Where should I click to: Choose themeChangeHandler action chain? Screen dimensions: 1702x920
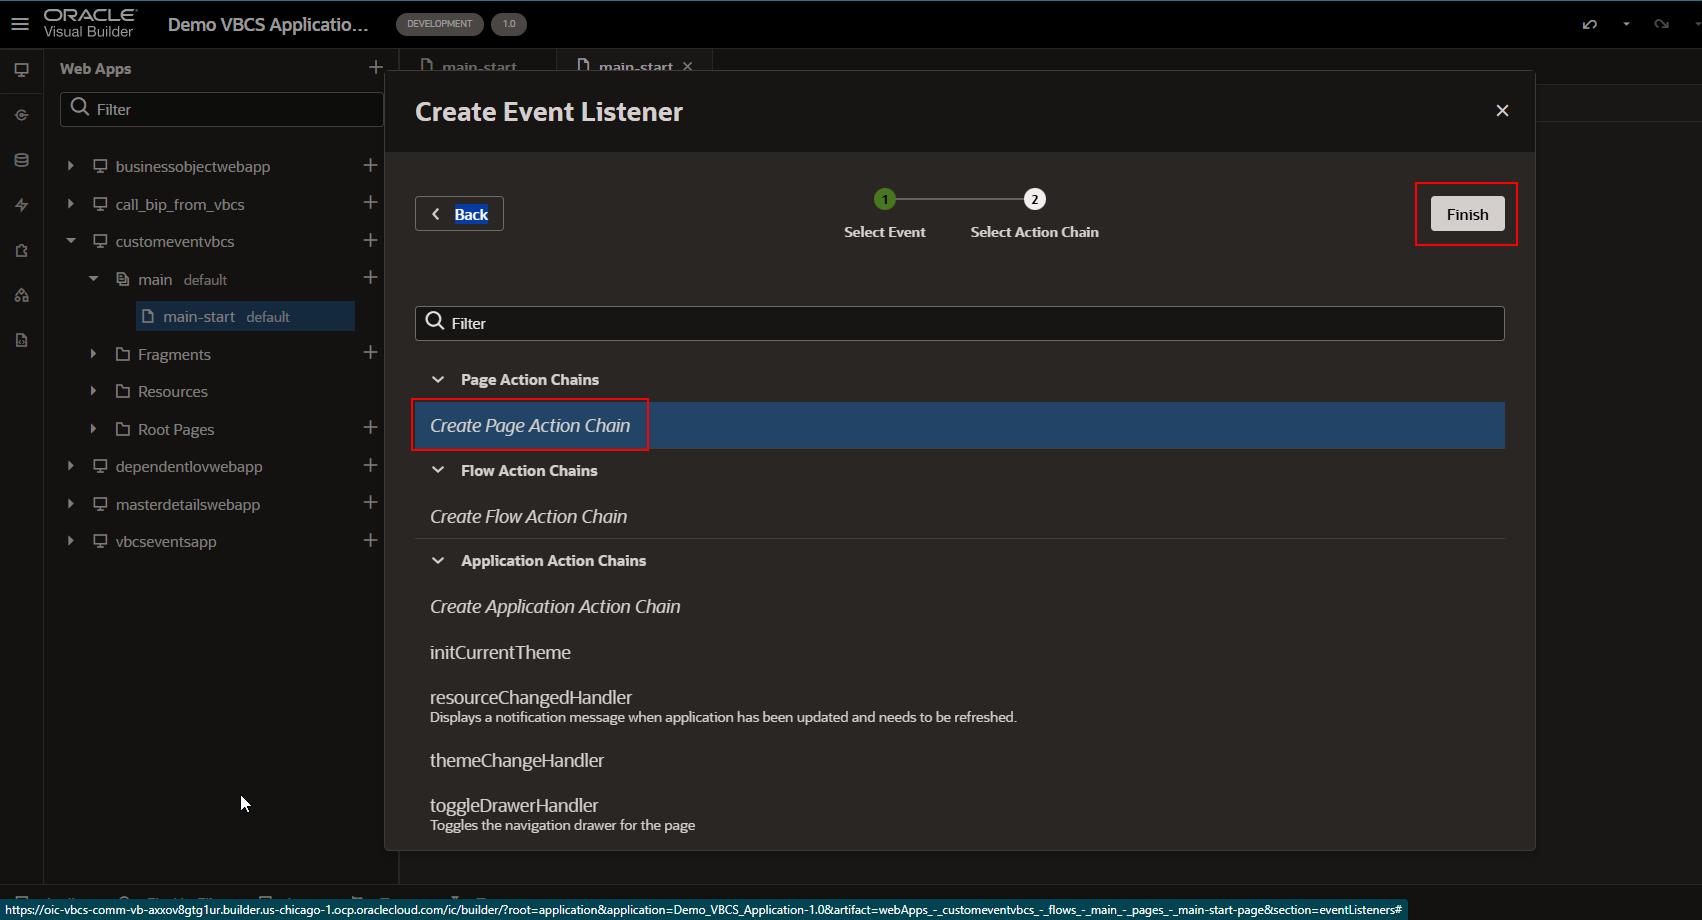(959, 761)
